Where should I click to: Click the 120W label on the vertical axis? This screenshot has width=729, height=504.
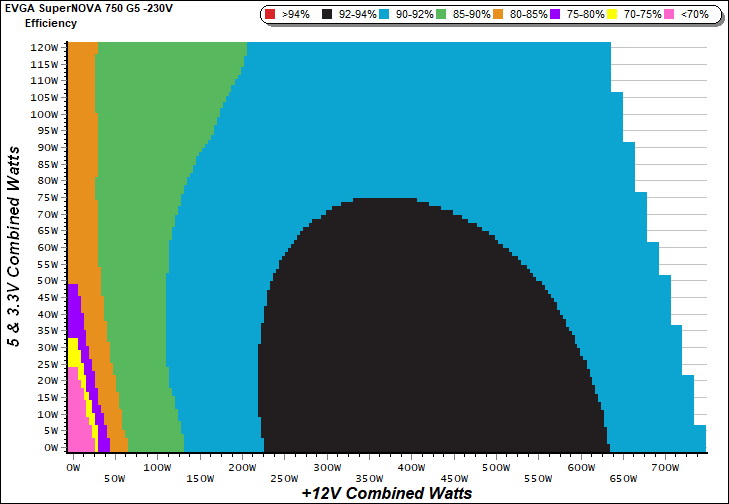coord(45,48)
